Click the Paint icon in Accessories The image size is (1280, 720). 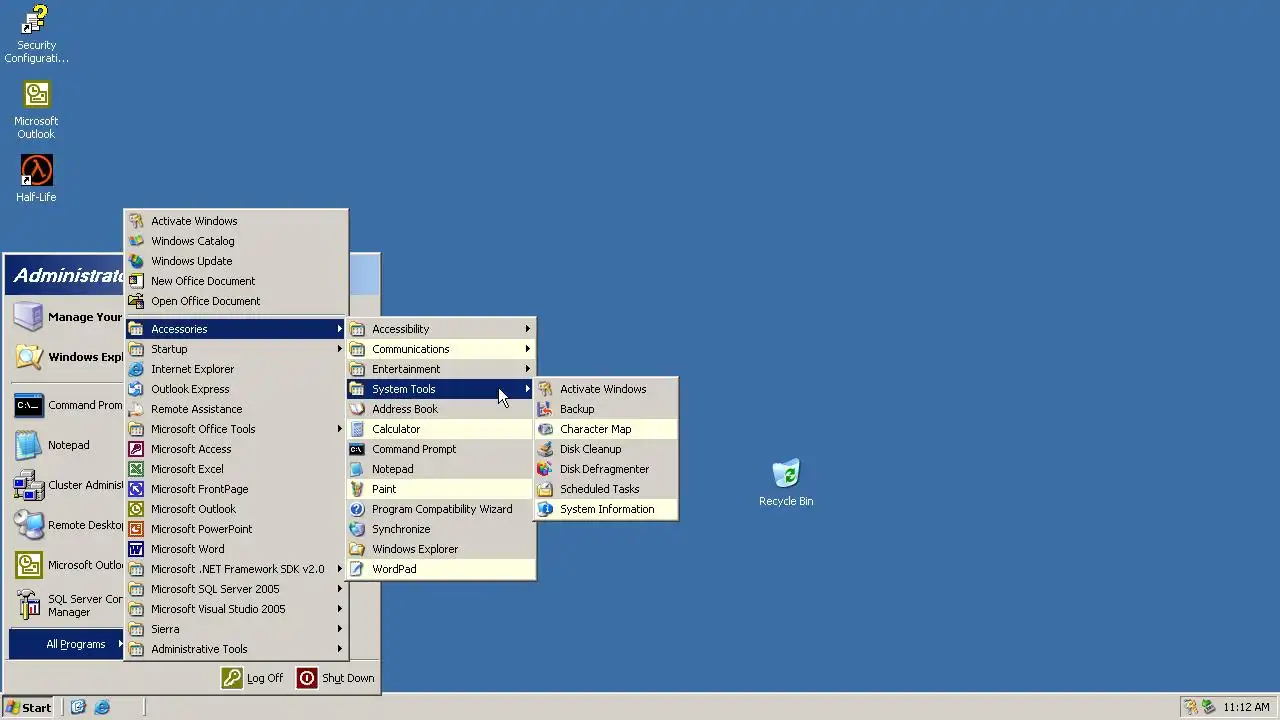pos(357,489)
